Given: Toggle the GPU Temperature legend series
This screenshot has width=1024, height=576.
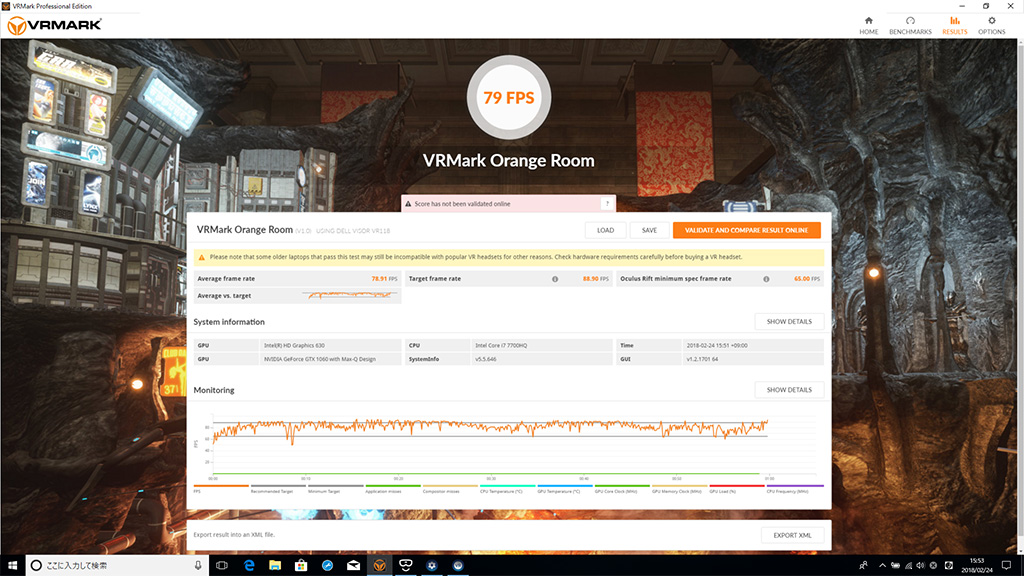Looking at the screenshot, I should pos(565,488).
